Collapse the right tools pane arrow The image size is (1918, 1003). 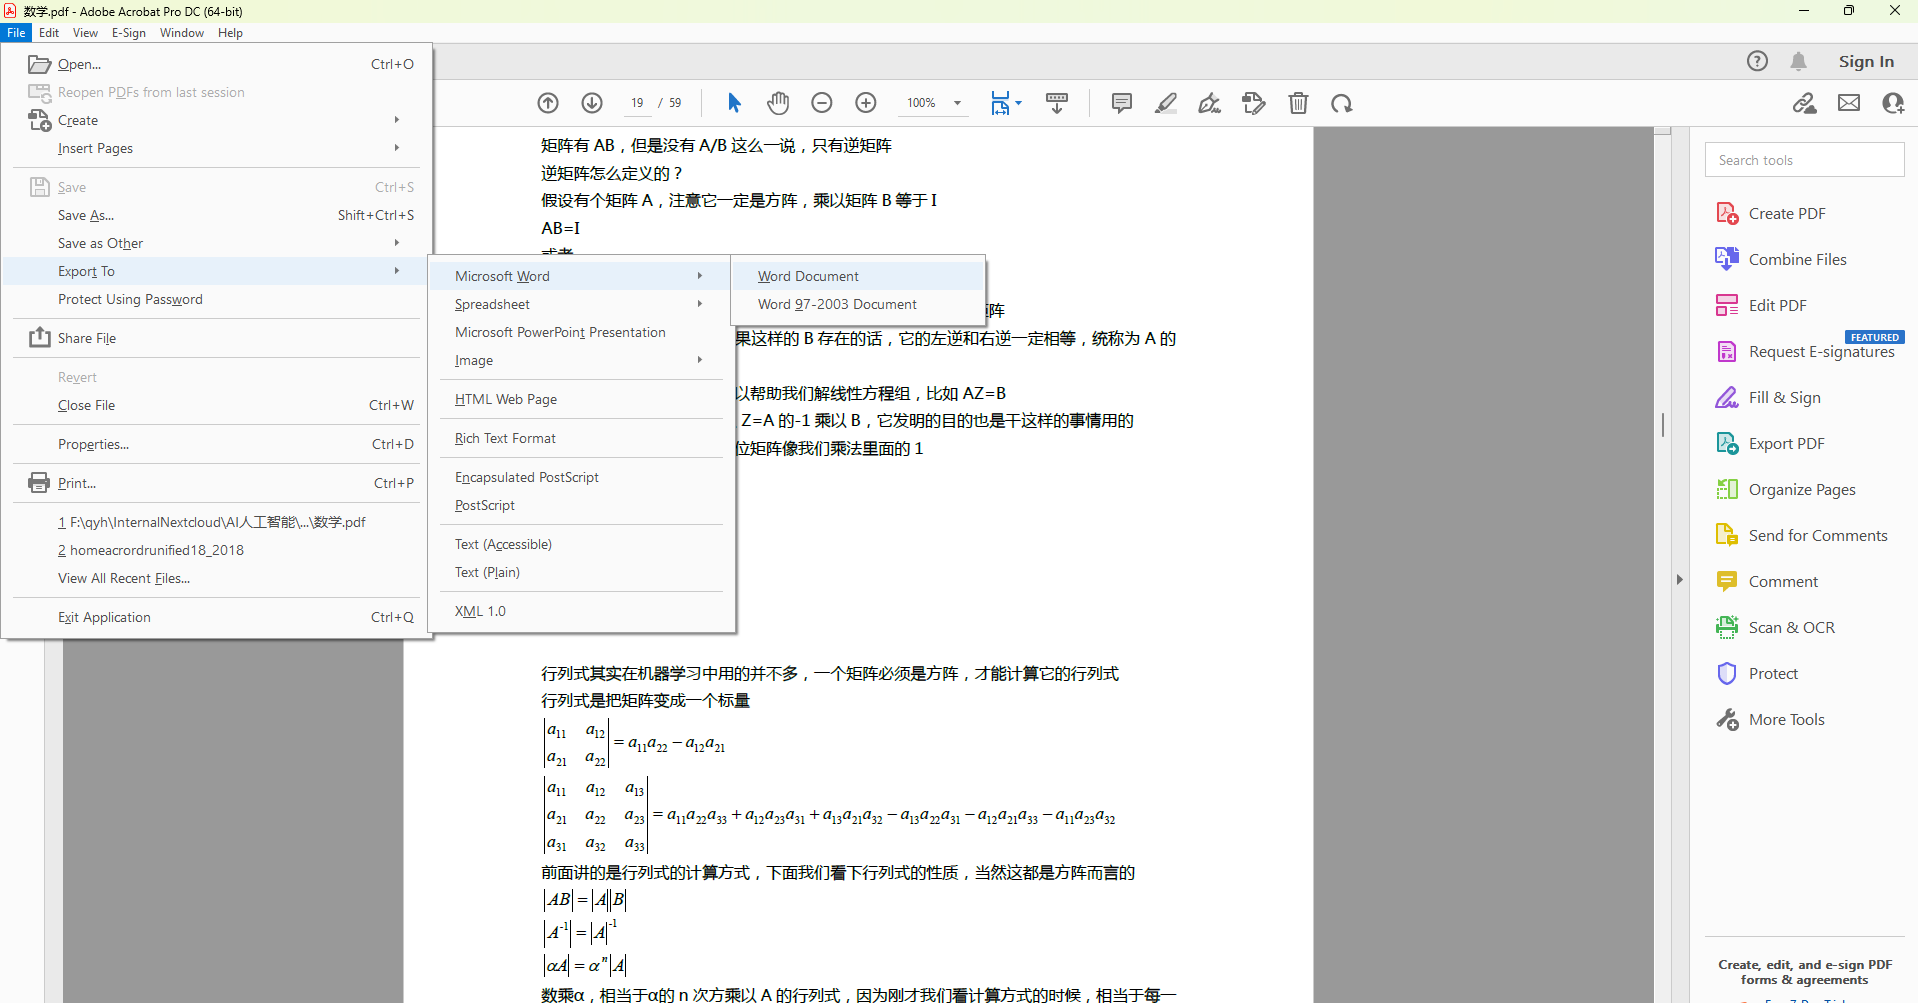pos(1679,580)
